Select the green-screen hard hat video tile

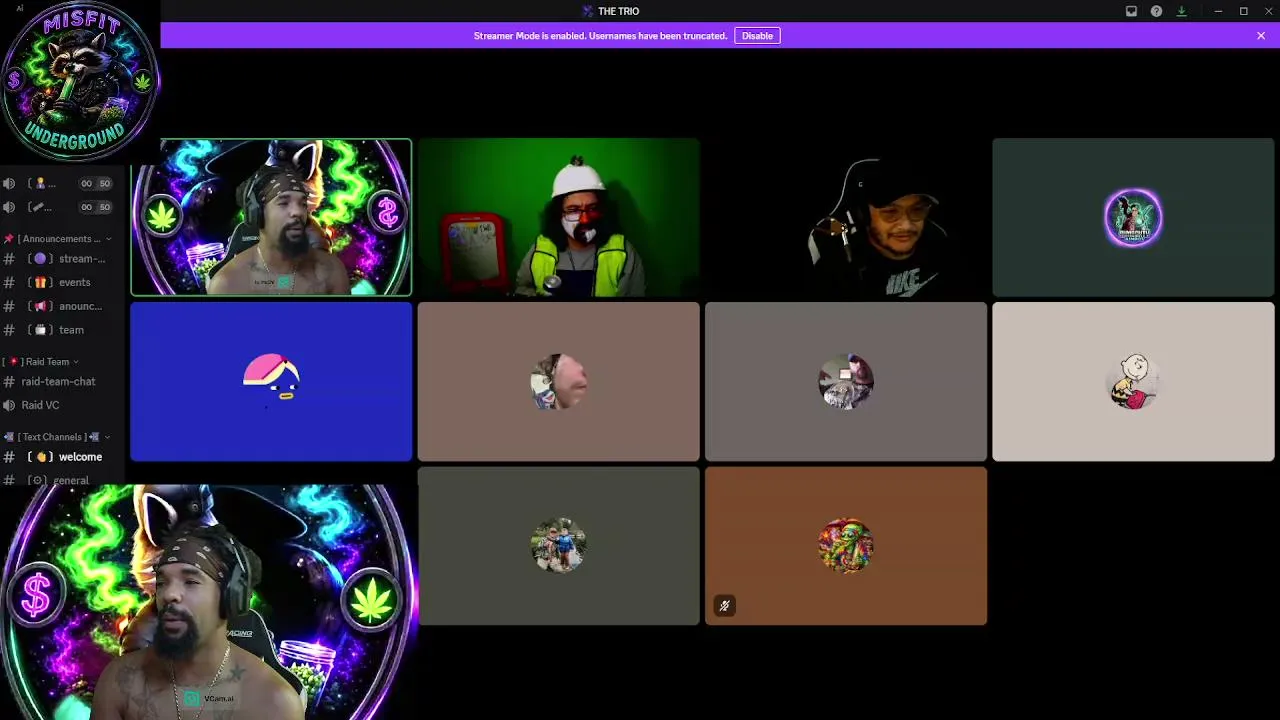click(x=558, y=217)
